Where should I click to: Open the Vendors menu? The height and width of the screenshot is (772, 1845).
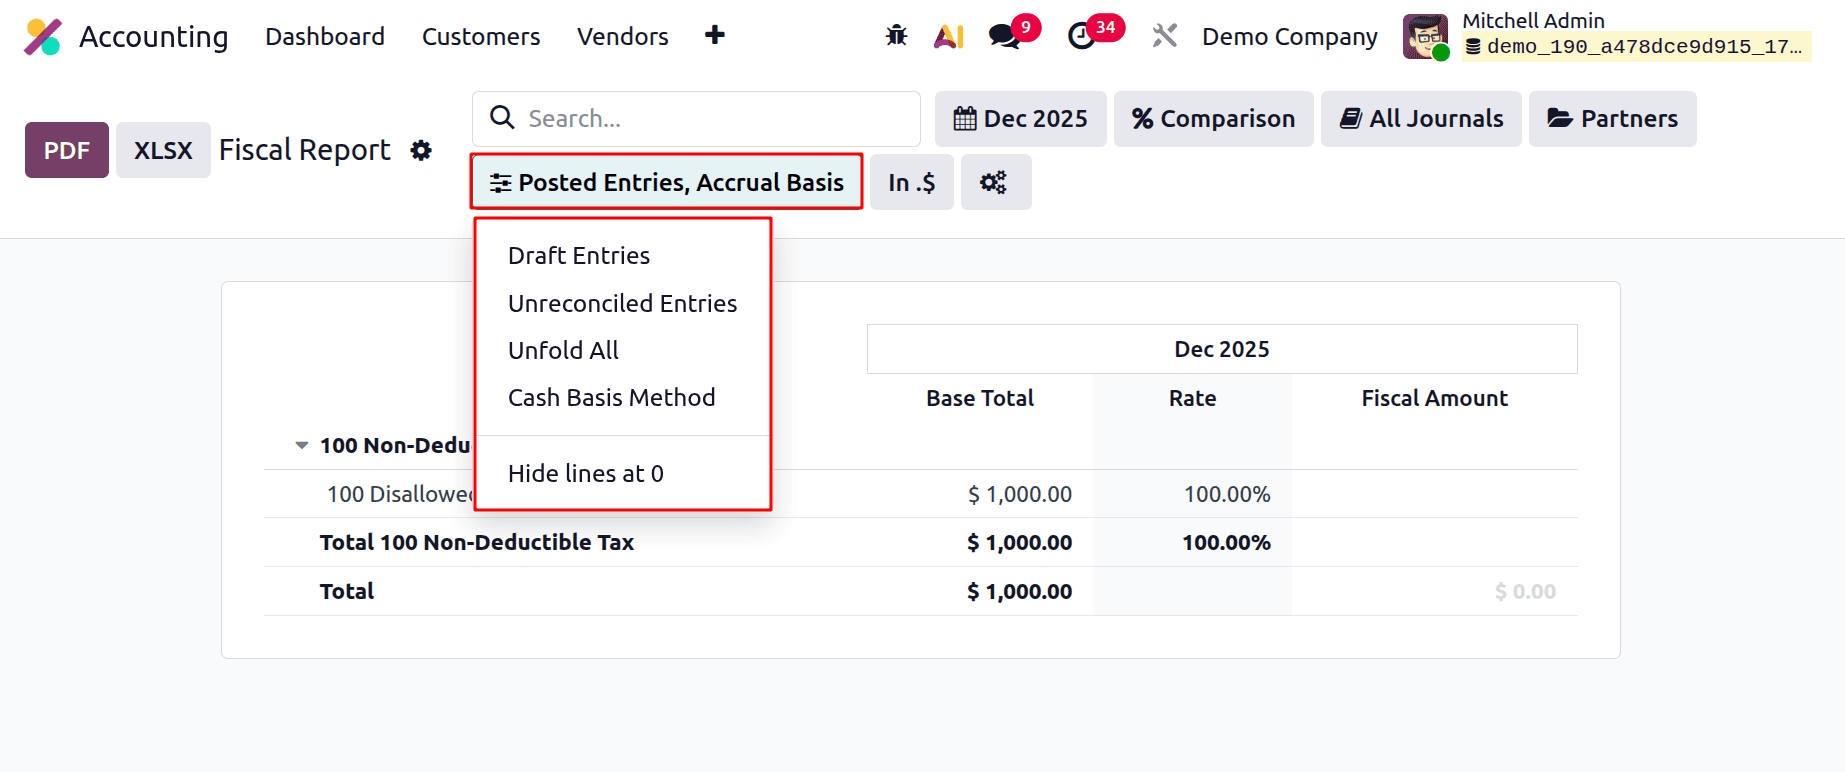[x=623, y=37]
